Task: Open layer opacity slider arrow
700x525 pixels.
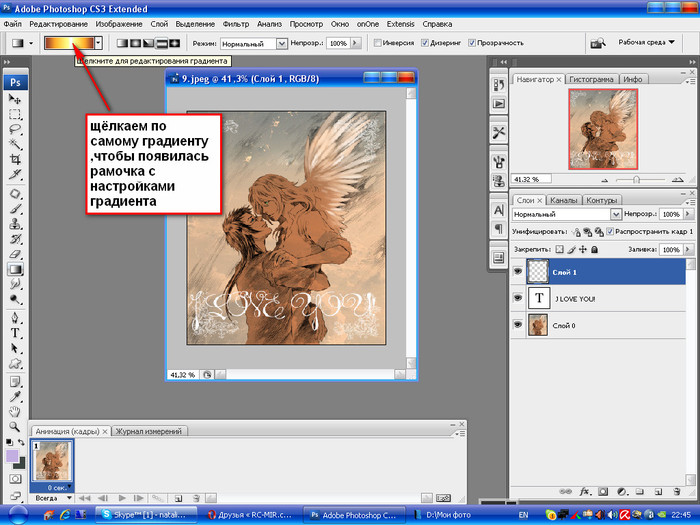Action: click(x=688, y=214)
